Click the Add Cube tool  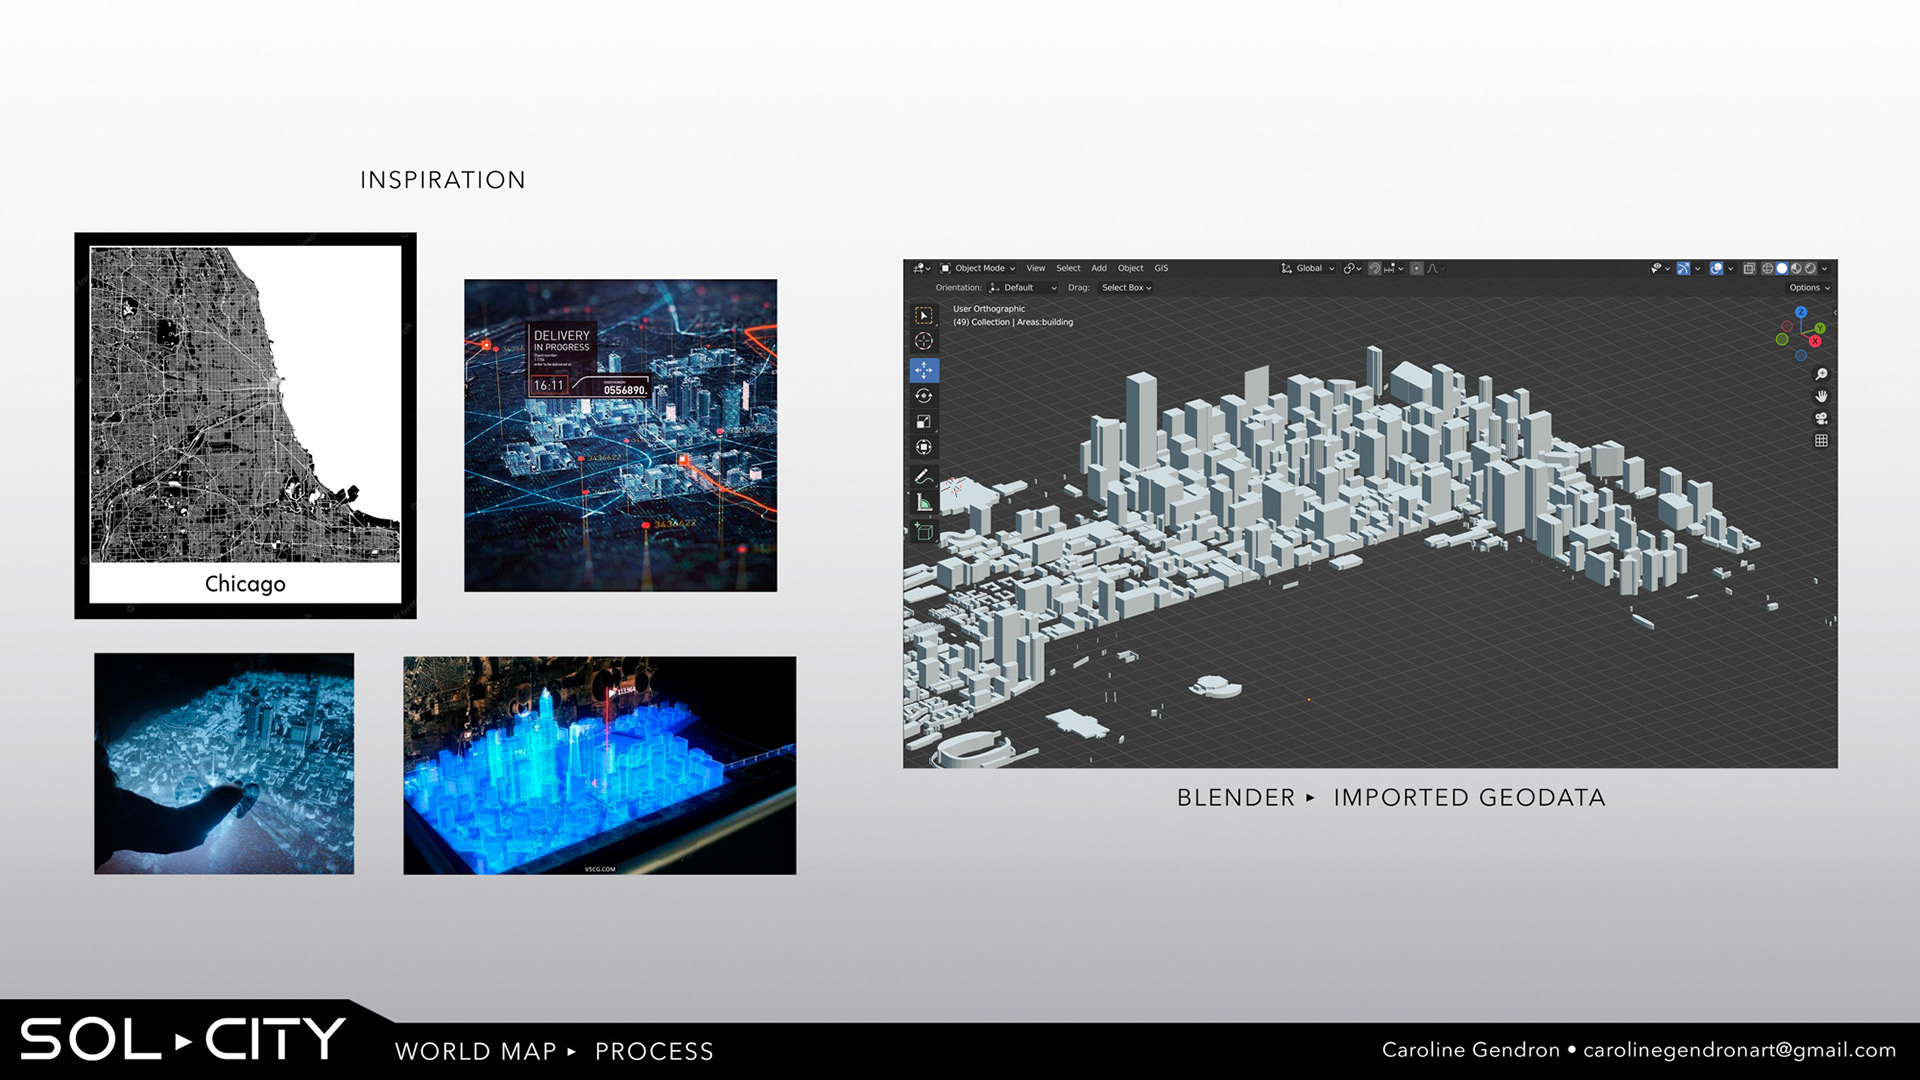pyautogui.click(x=923, y=532)
